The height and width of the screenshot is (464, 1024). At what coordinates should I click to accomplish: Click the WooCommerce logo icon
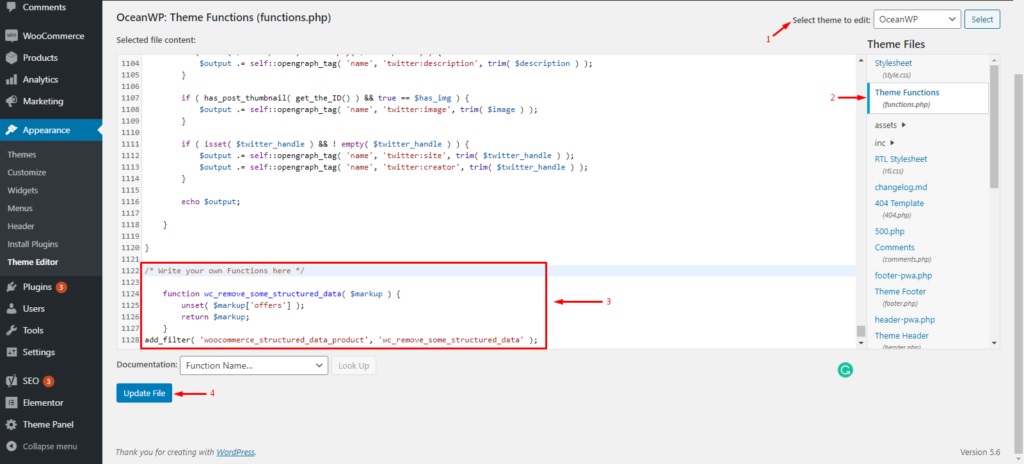coord(11,36)
